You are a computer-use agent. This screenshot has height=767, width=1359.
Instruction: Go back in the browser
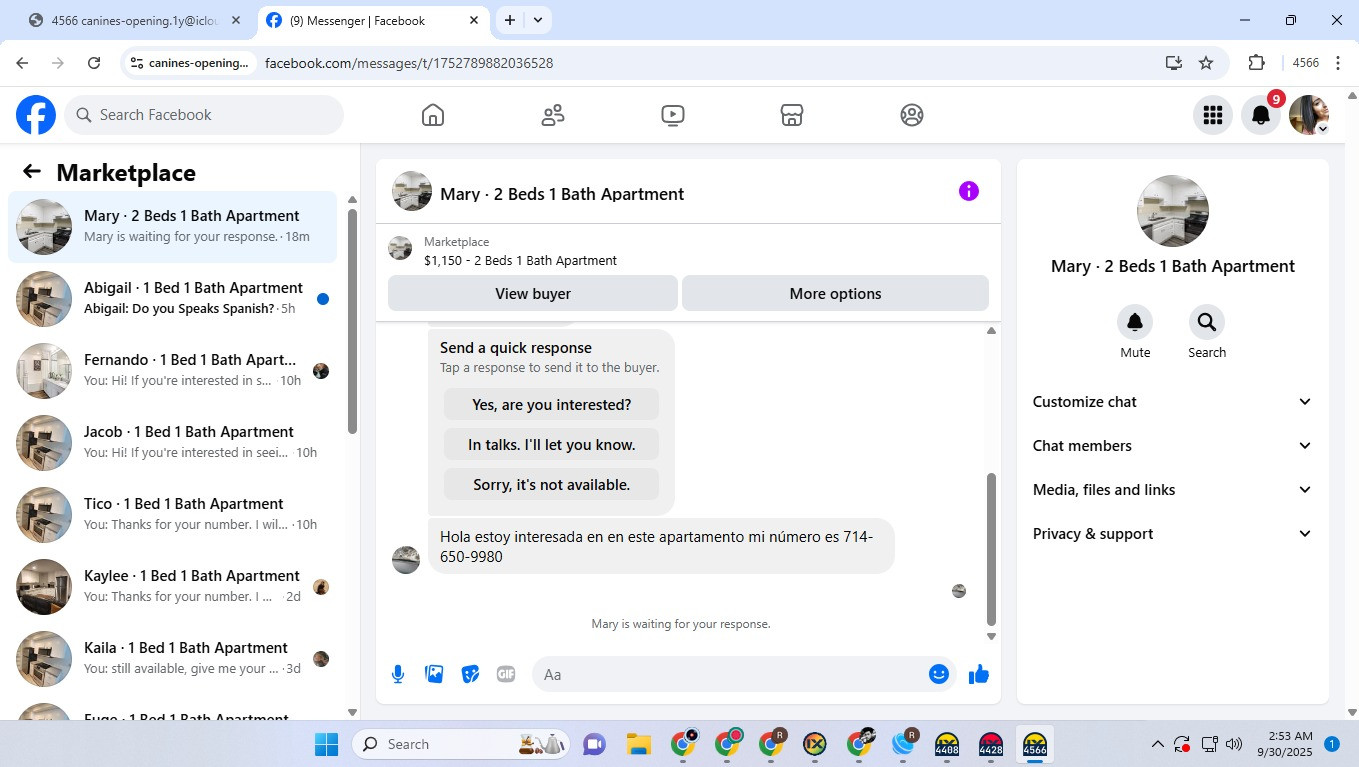coord(22,63)
